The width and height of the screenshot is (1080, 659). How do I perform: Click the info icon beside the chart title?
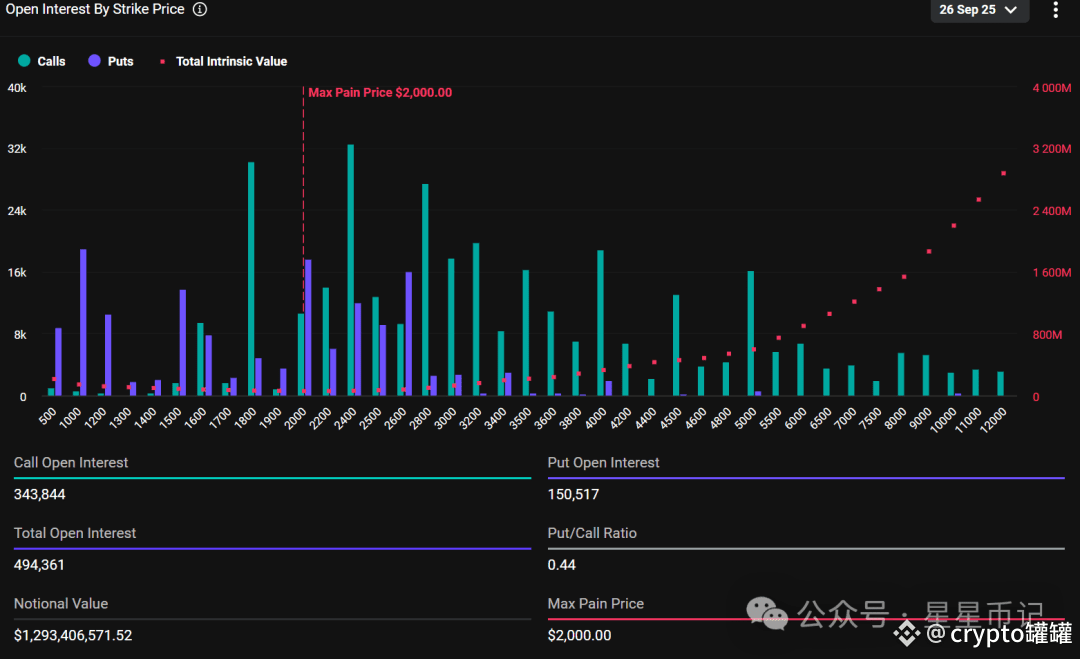click(200, 9)
